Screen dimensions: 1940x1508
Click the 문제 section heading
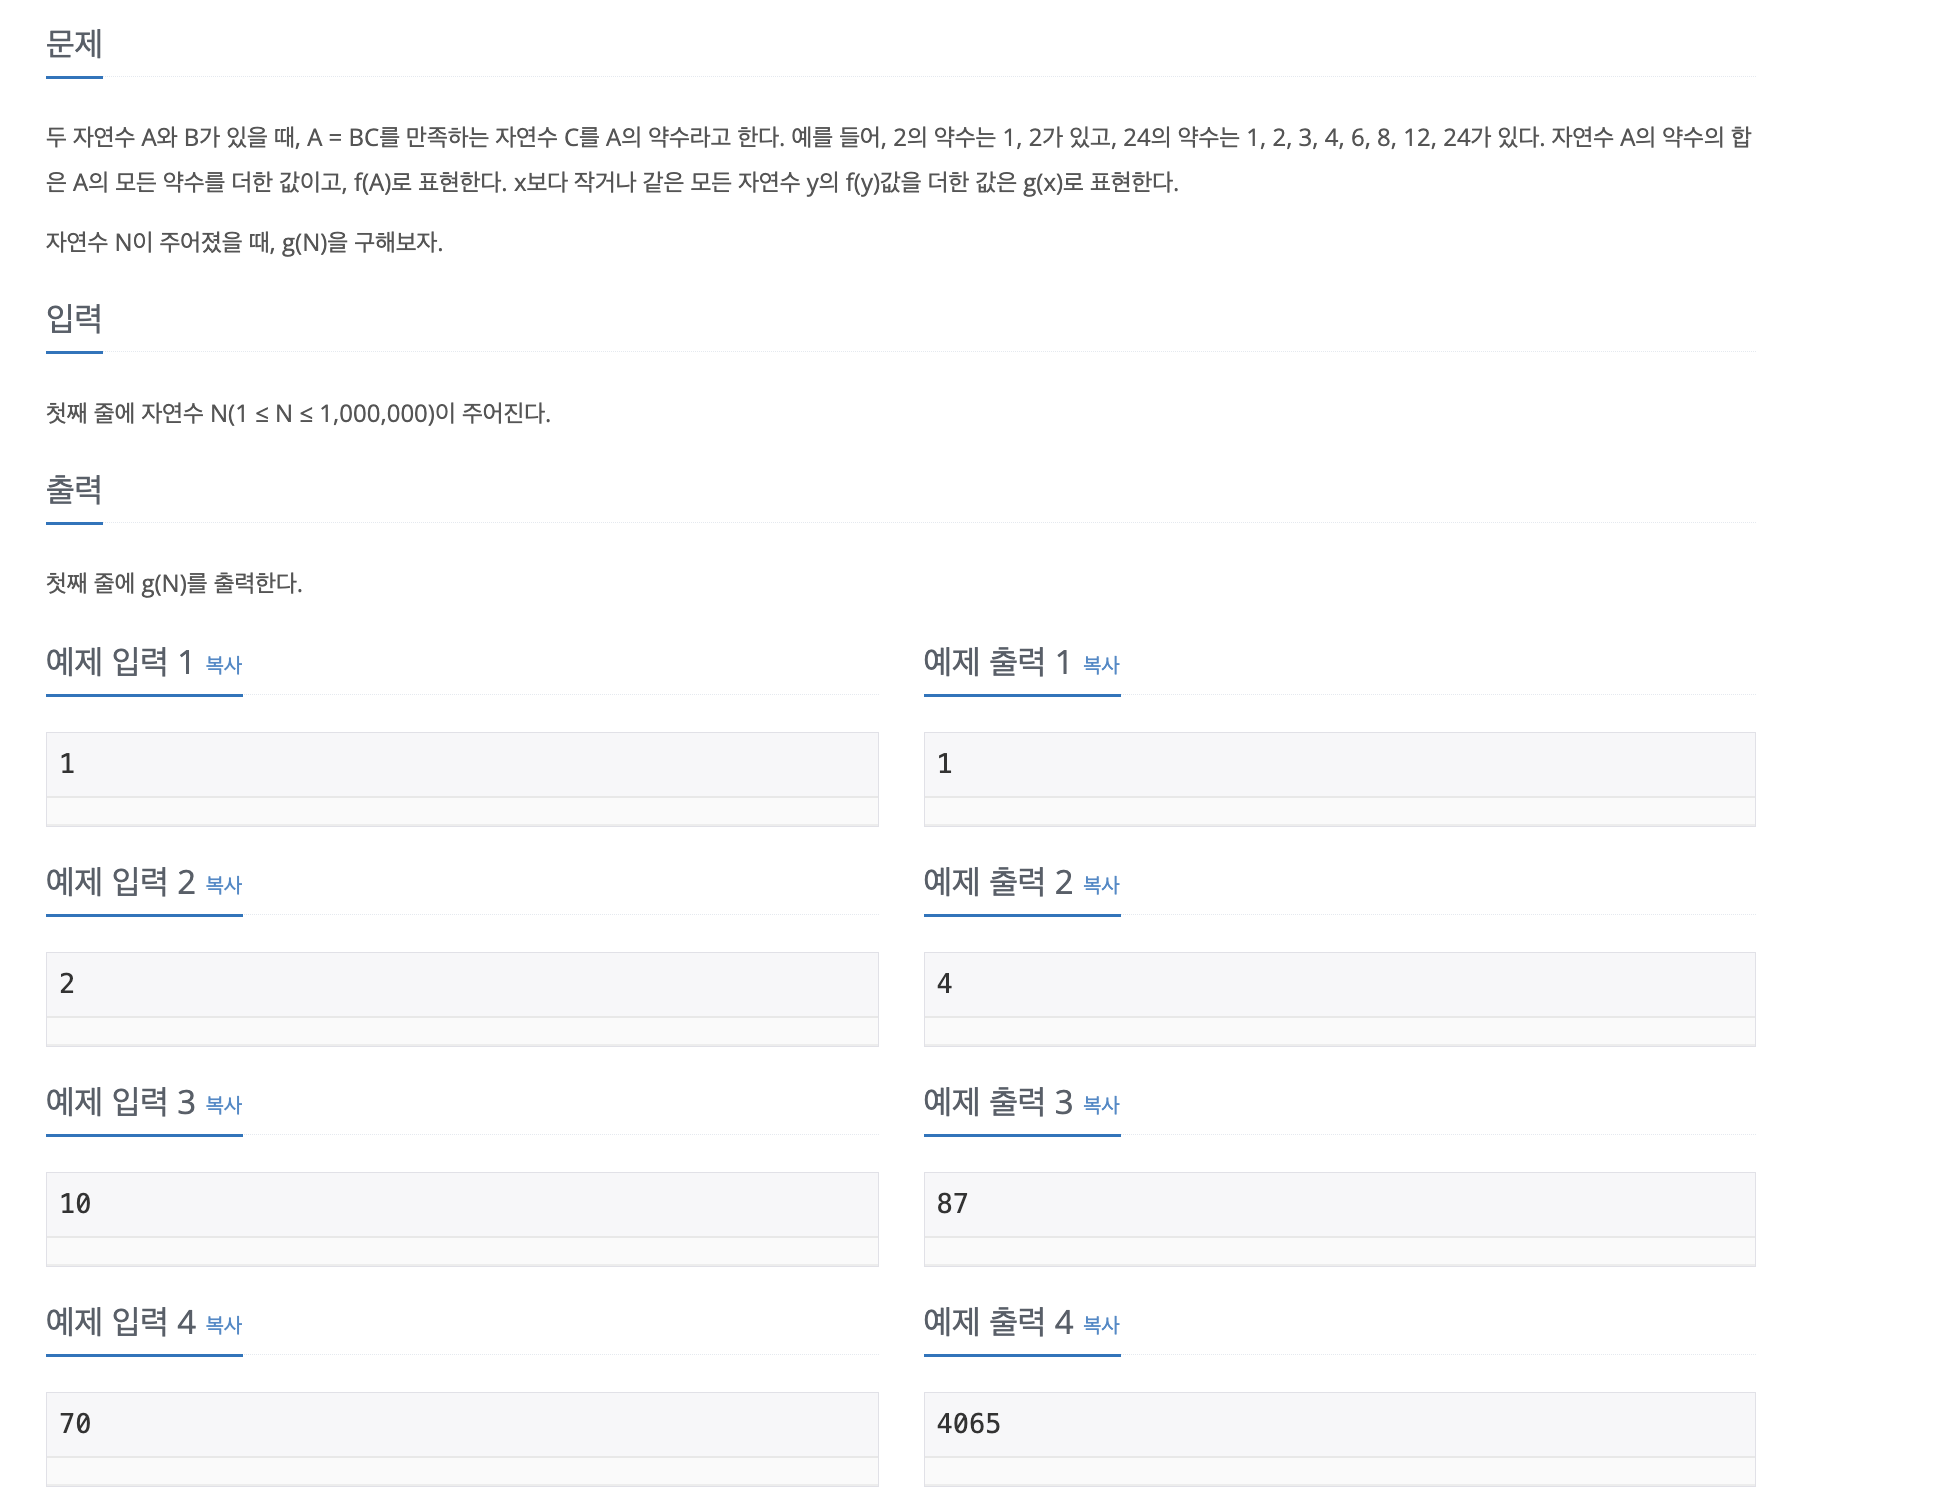(x=74, y=44)
